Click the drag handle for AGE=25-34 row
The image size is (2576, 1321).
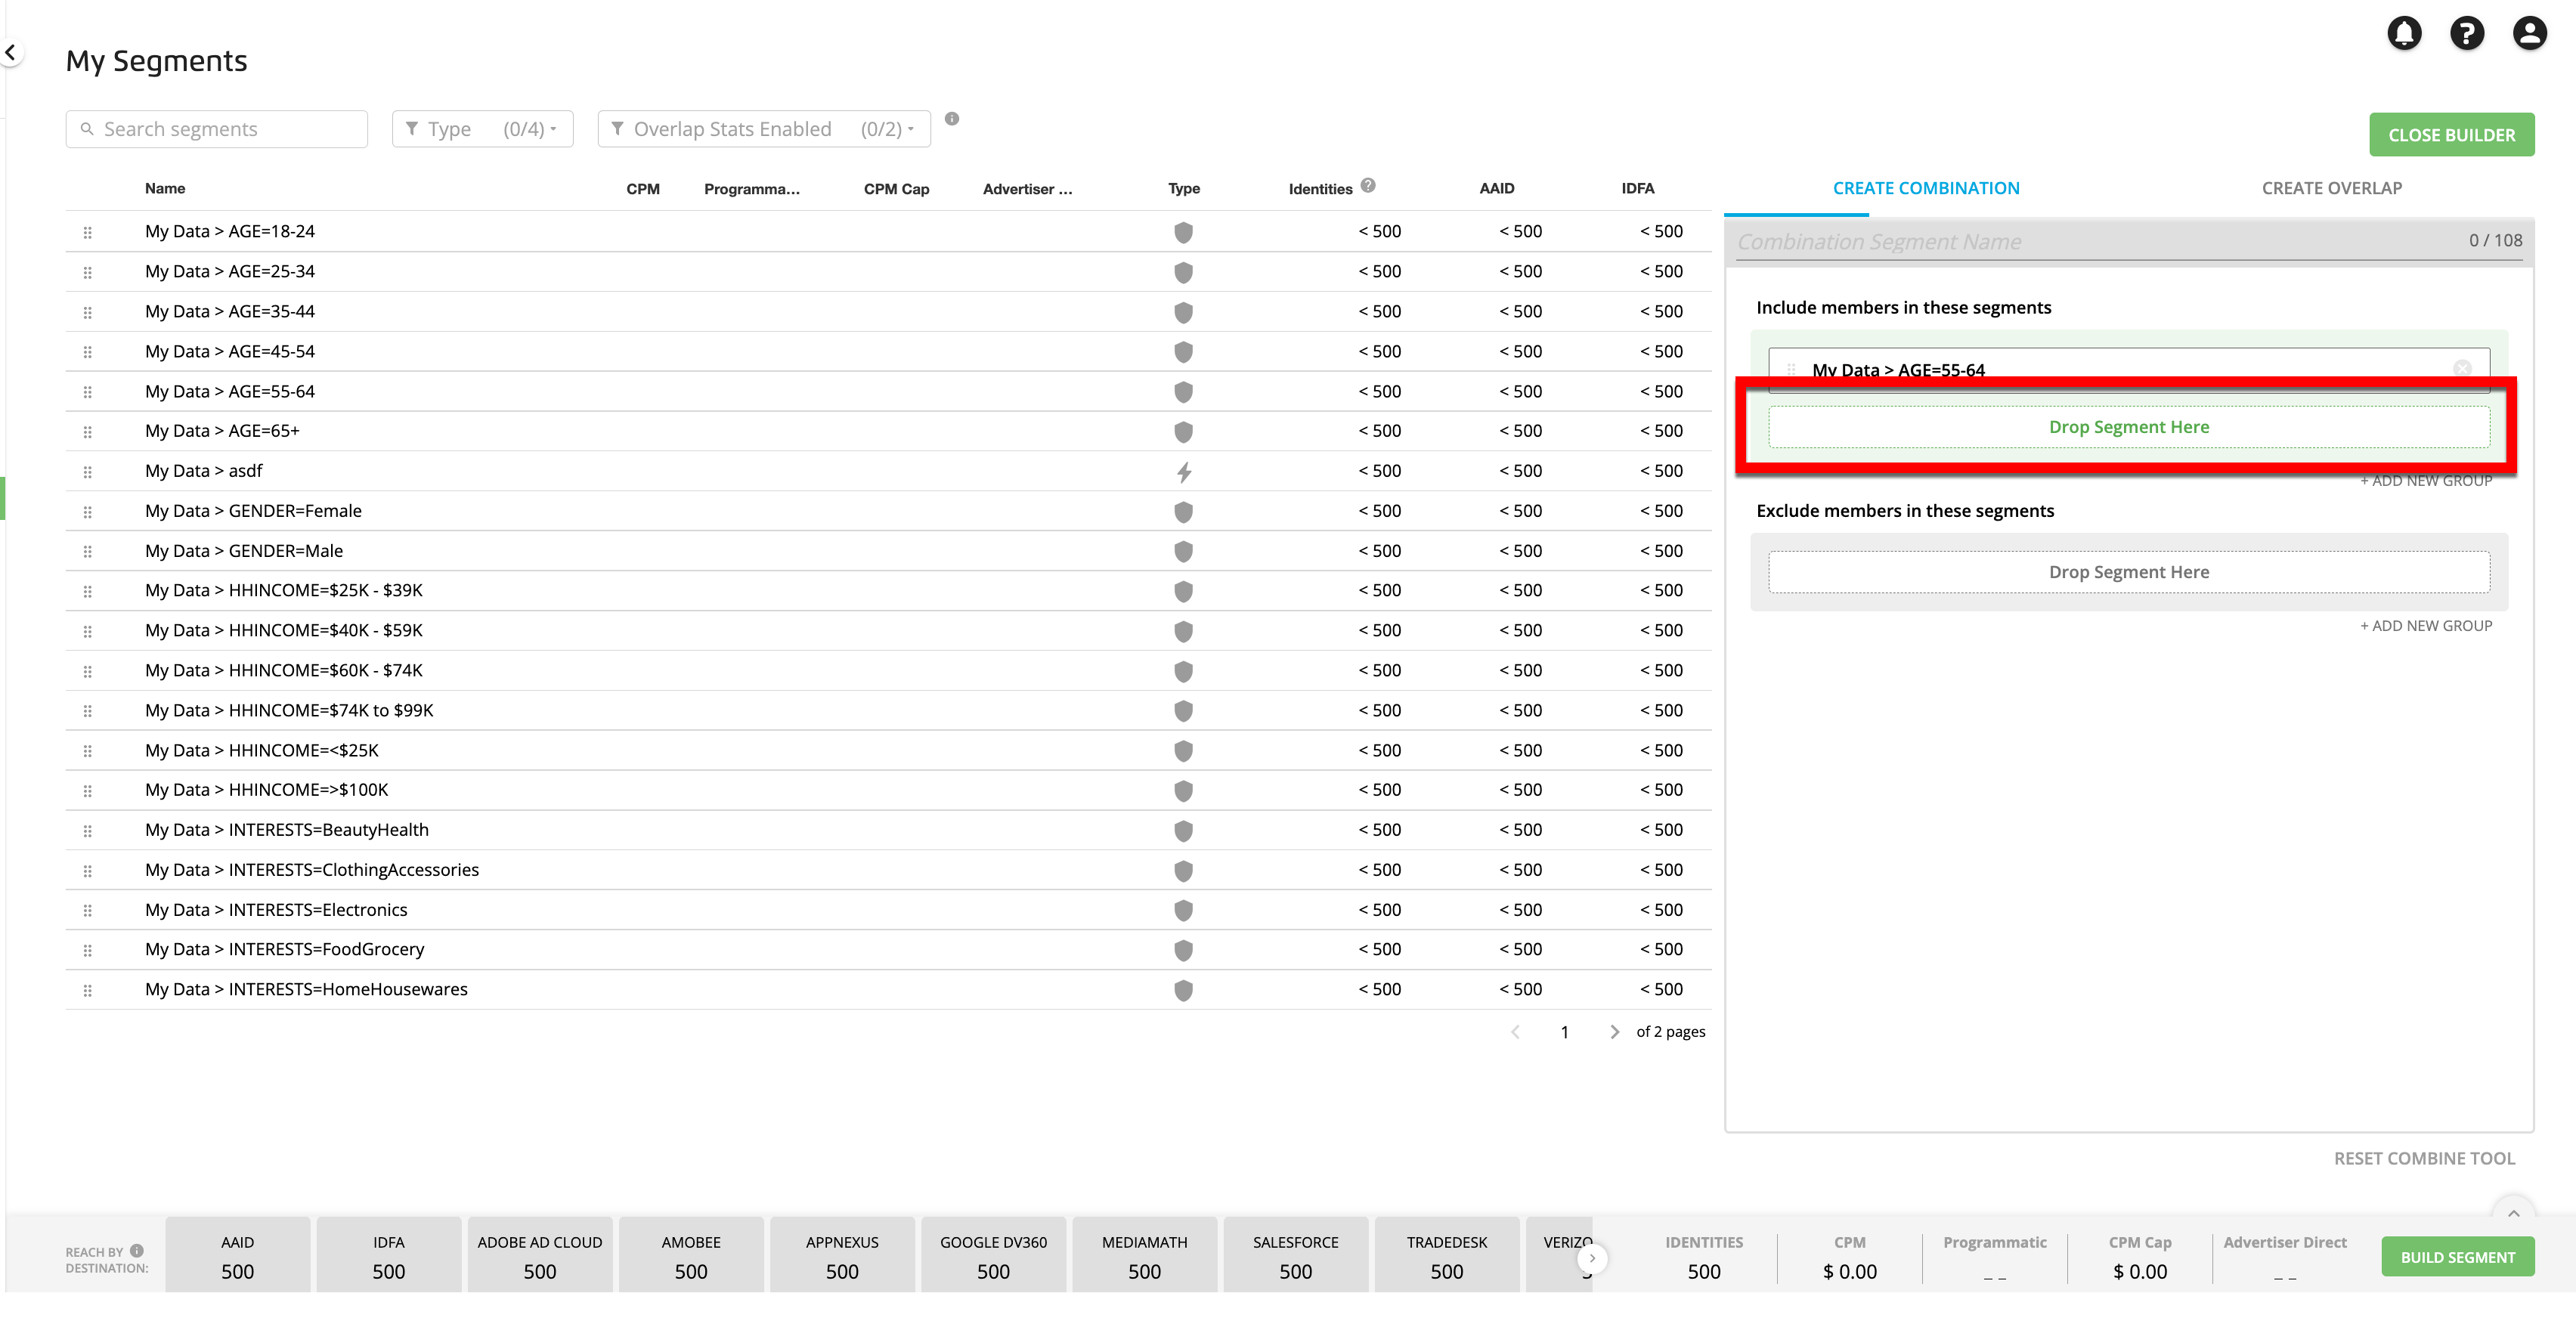tap(88, 272)
